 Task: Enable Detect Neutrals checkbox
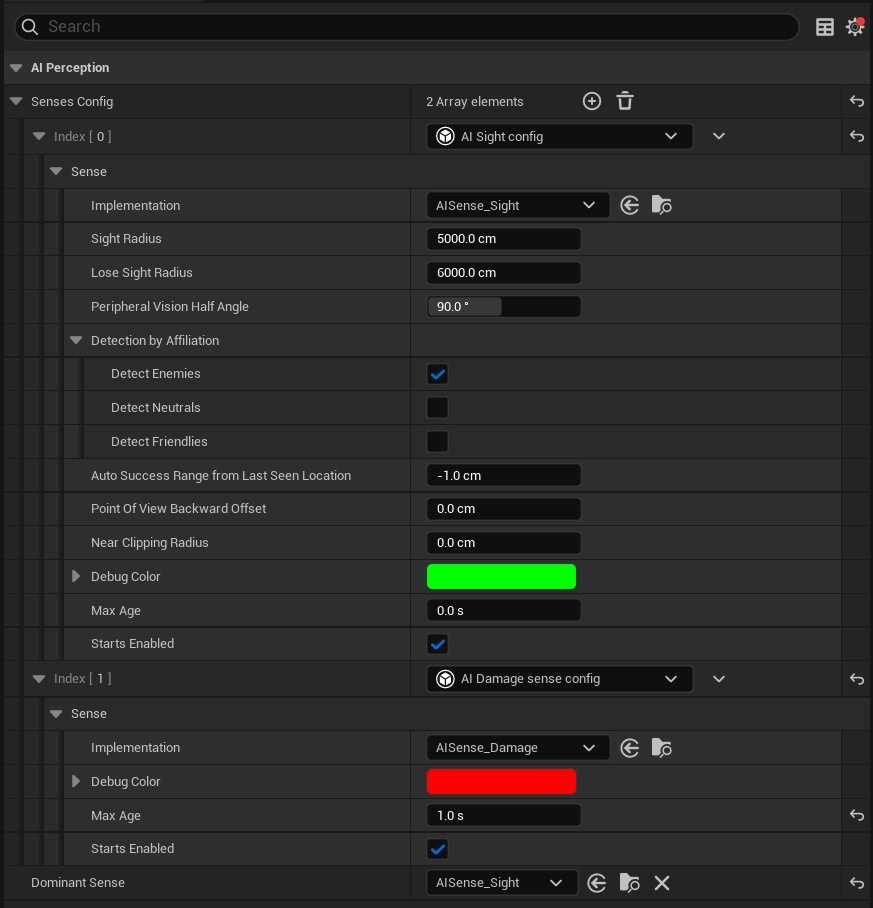coord(437,408)
